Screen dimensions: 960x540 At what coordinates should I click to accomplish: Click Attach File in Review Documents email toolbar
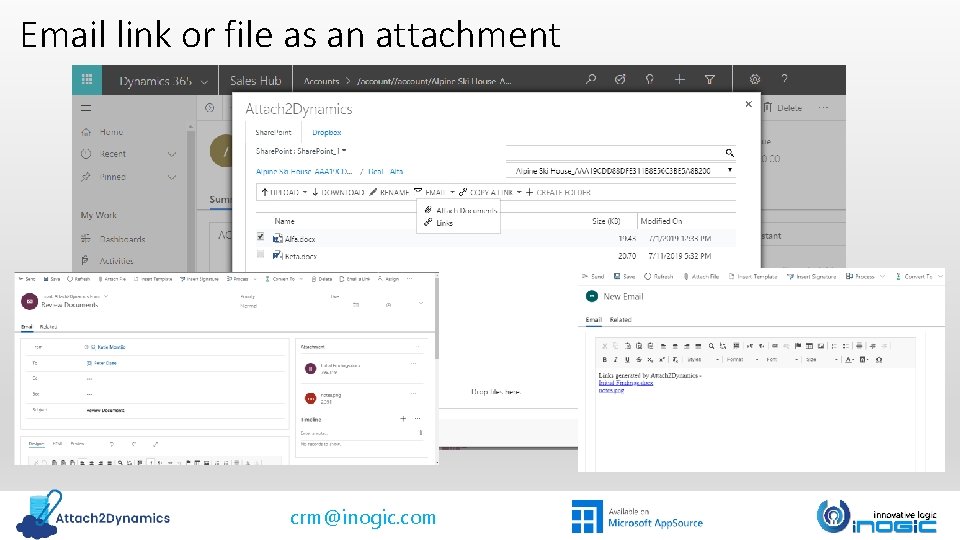click(112, 279)
